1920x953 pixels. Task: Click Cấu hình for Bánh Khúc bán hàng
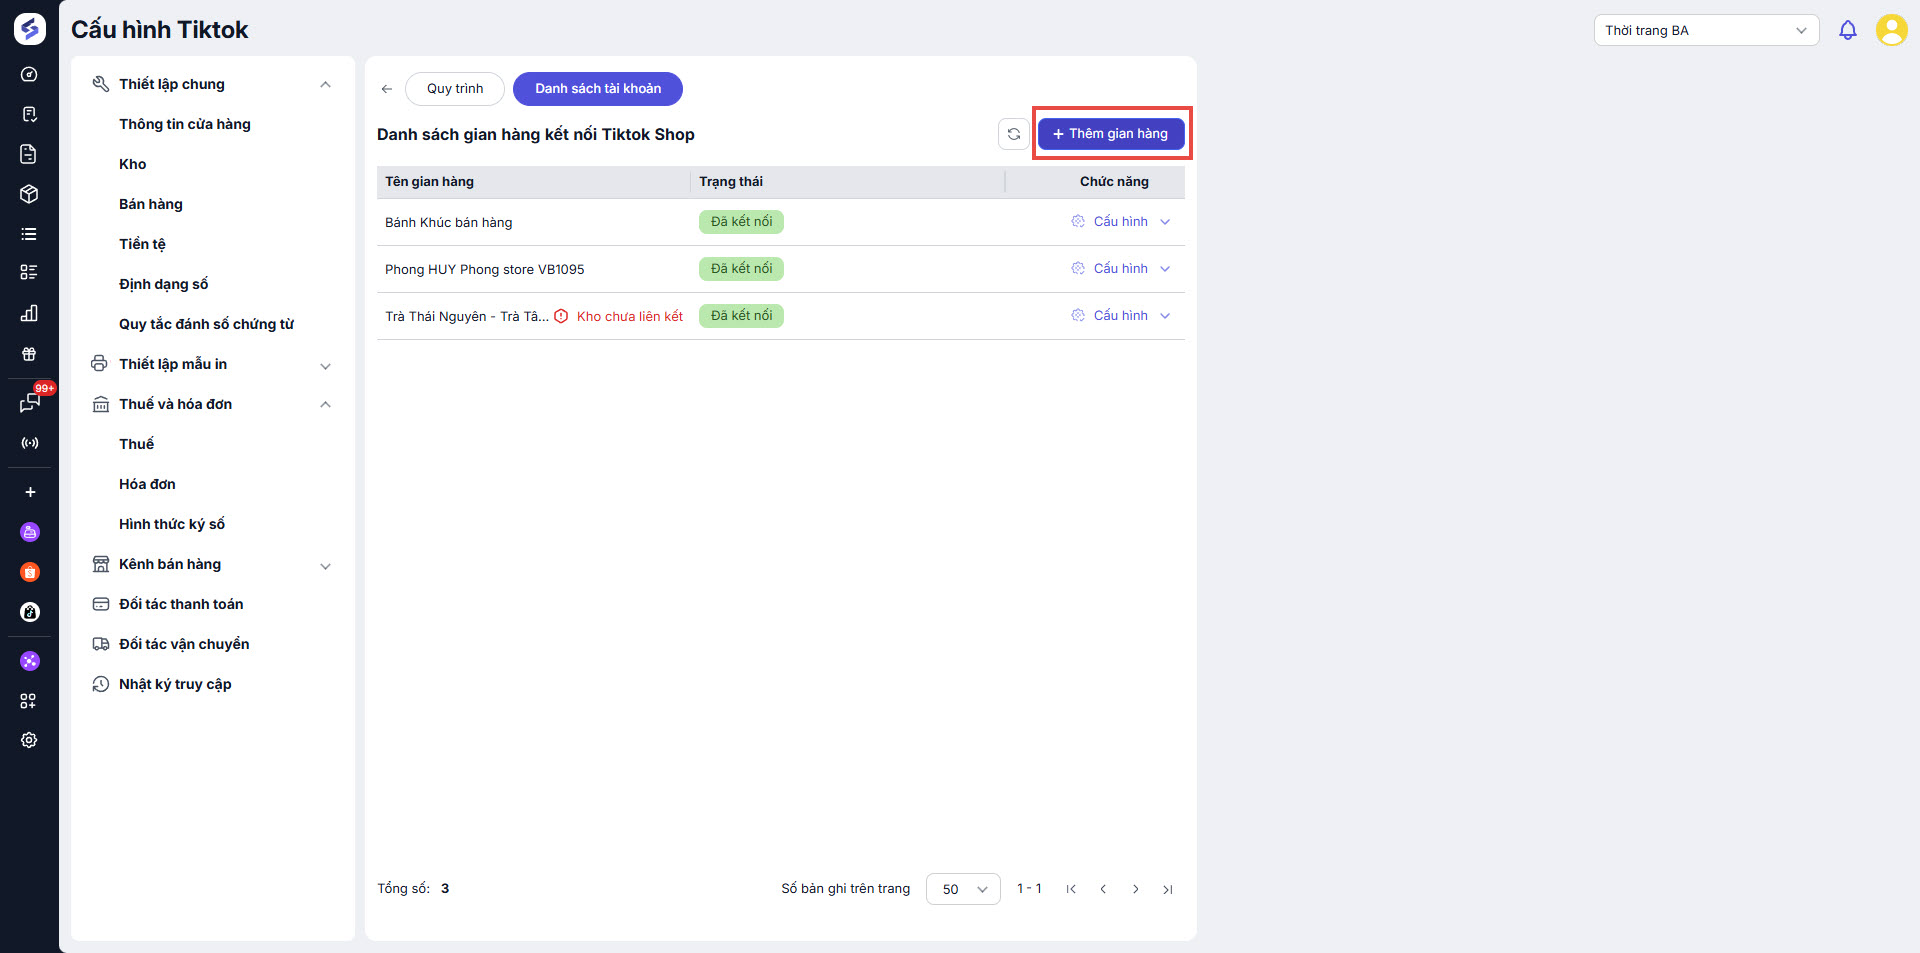point(1120,222)
